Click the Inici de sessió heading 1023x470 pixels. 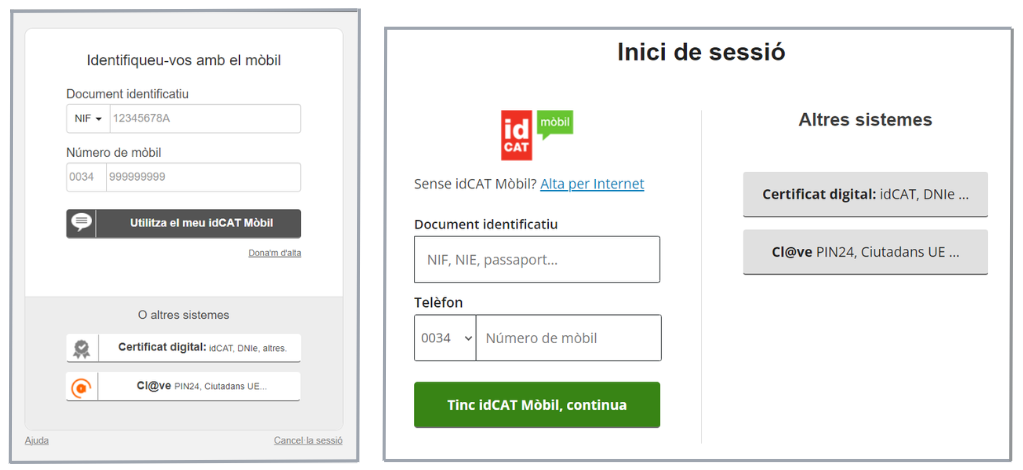pos(701,52)
